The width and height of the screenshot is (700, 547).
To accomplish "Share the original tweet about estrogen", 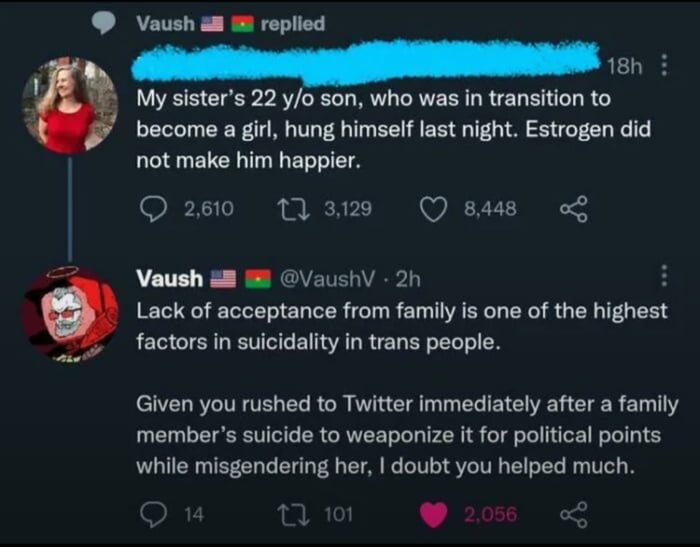I will 571,208.
